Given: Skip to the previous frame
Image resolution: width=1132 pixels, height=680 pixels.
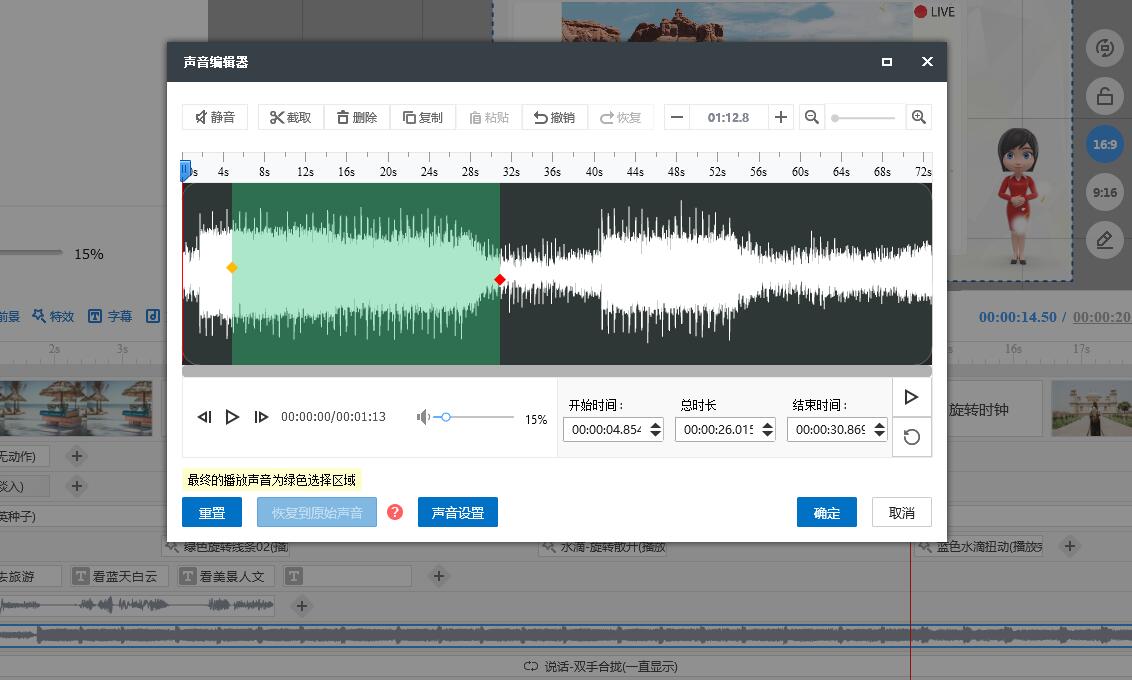Looking at the screenshot, I should click(204, 417).
